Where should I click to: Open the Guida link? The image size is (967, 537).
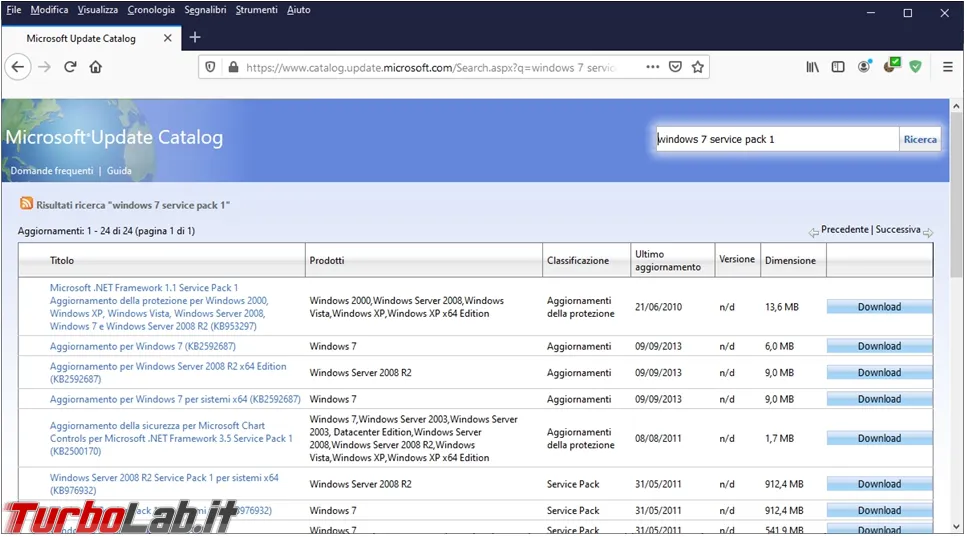tap(119, 171)
